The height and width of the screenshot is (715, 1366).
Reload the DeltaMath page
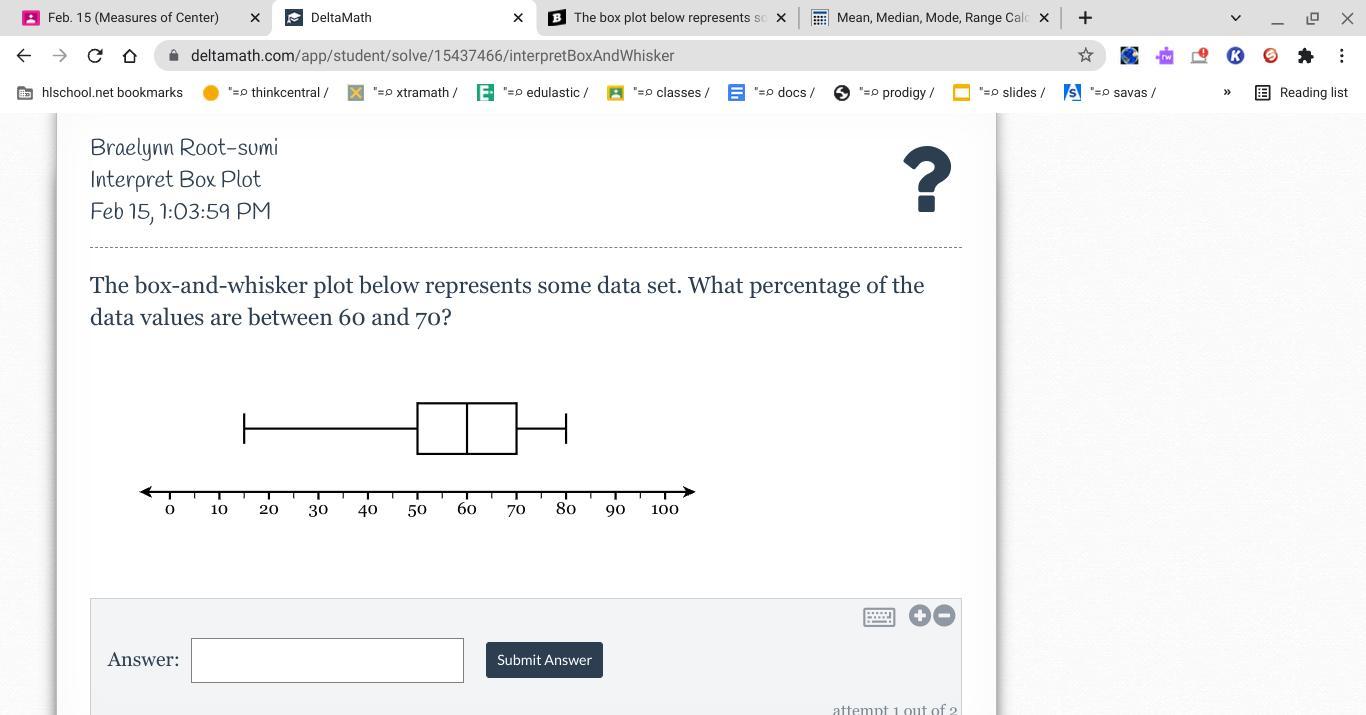[95, 56]
